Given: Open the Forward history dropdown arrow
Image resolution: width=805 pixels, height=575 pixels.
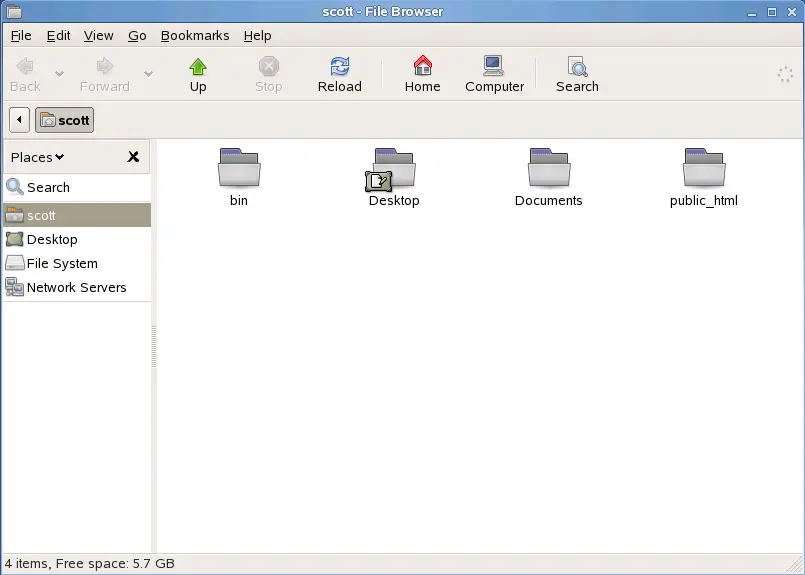Looking at the screenshot, I should (x=148, y=74).
